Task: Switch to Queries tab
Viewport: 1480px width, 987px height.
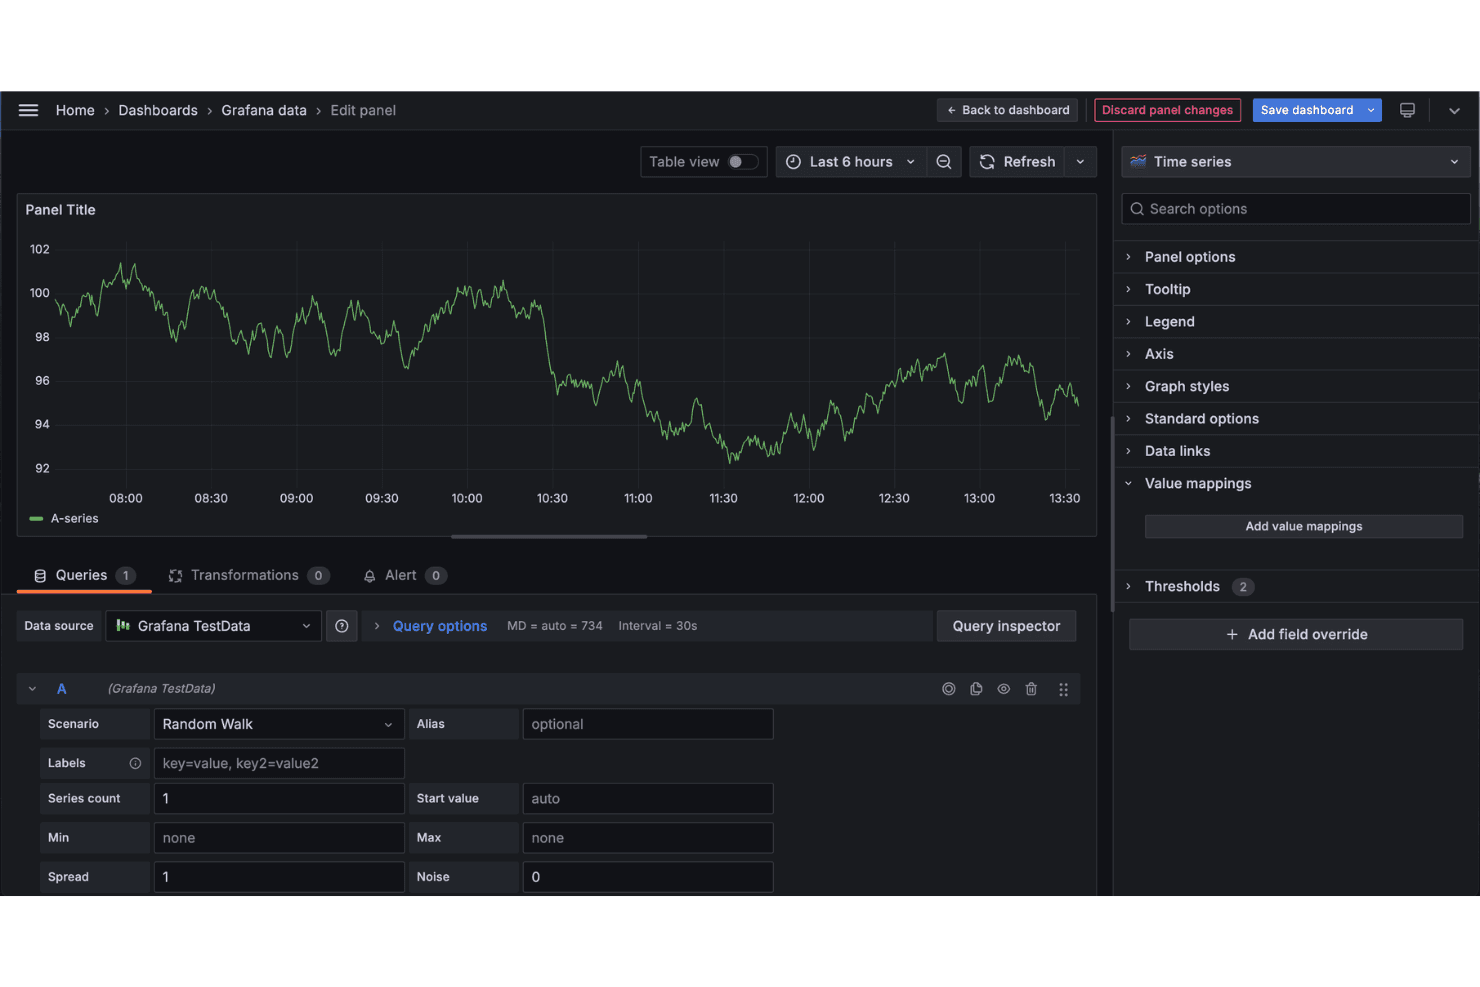Action: click(x=84, y=576)
